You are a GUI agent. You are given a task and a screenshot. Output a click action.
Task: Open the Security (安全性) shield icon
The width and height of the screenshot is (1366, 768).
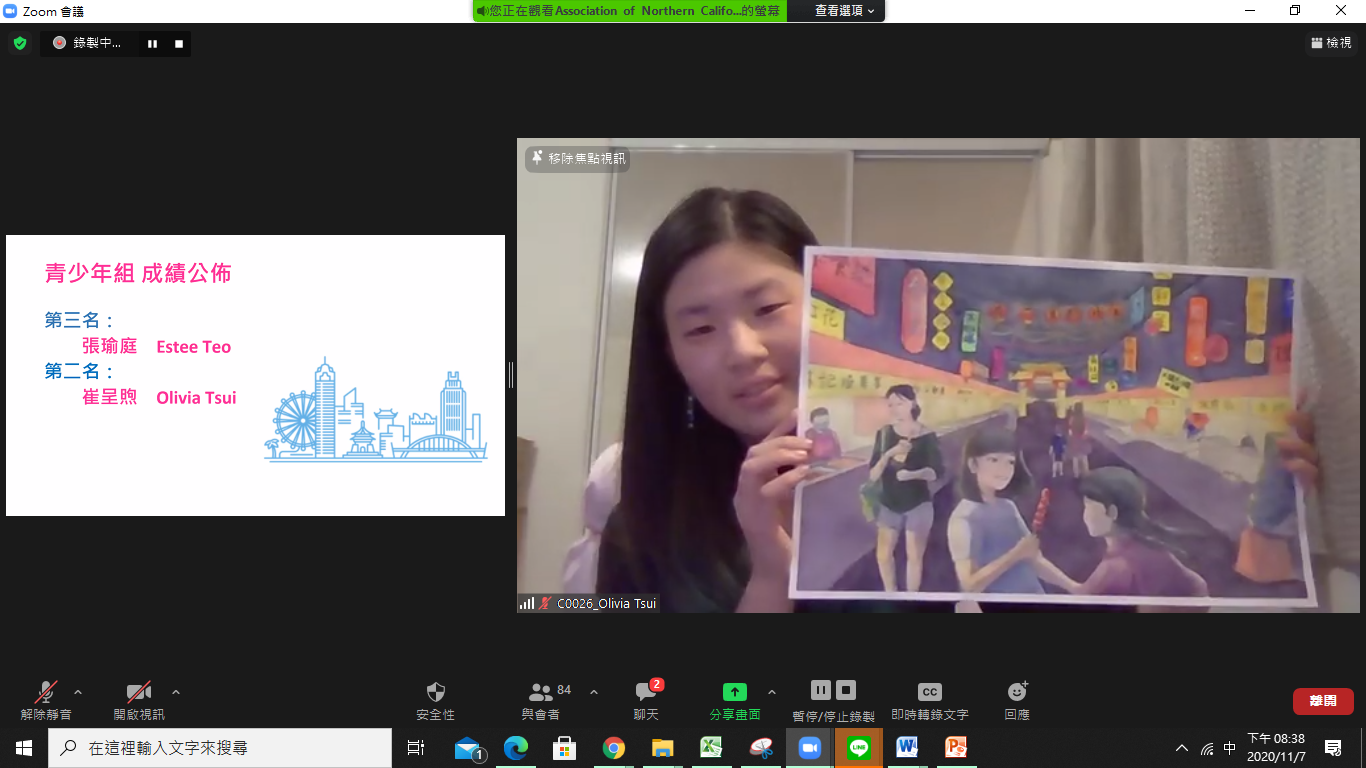click(x=435, y=692)
